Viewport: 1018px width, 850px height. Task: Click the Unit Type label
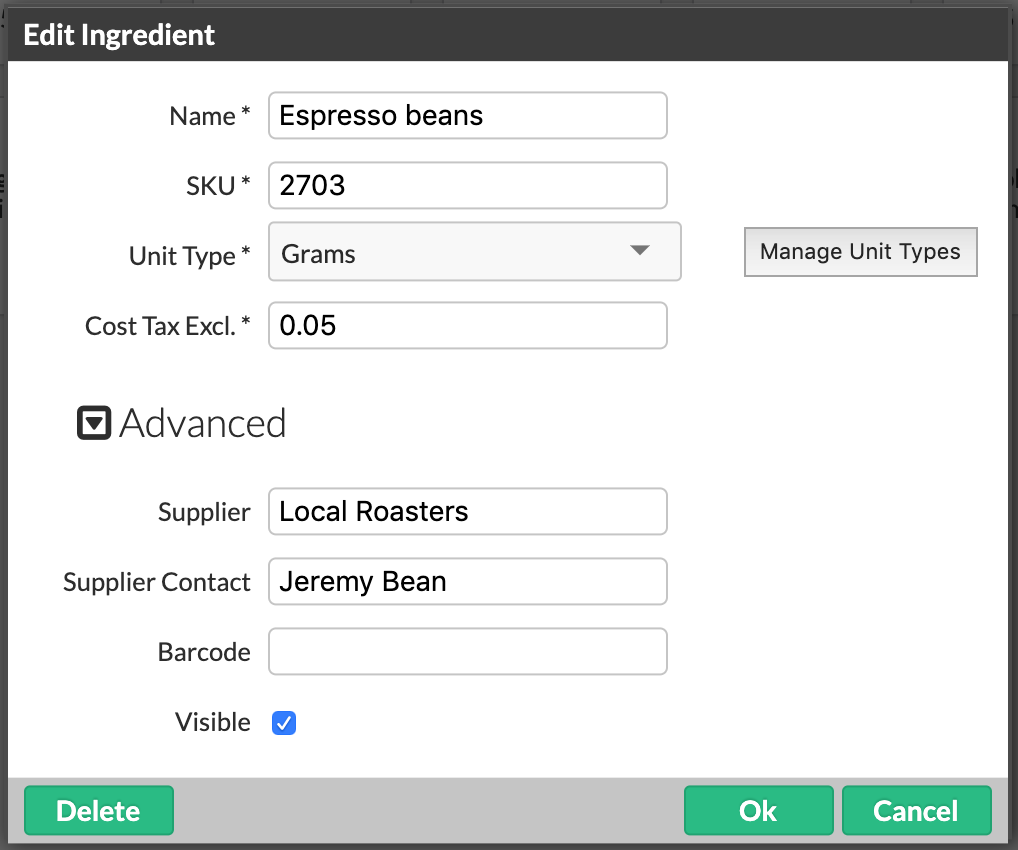[x=190, y=256]
